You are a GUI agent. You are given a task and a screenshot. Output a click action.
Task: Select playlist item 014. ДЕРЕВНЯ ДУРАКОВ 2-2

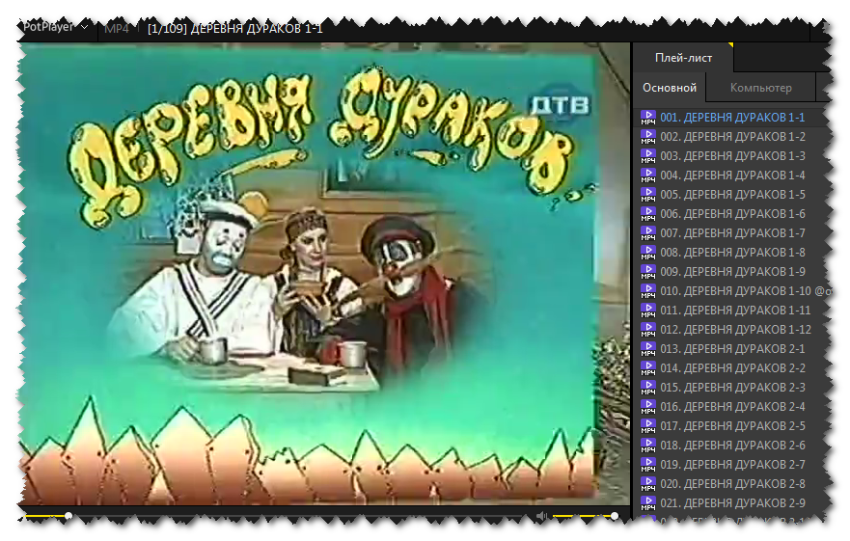click(732, 368)
